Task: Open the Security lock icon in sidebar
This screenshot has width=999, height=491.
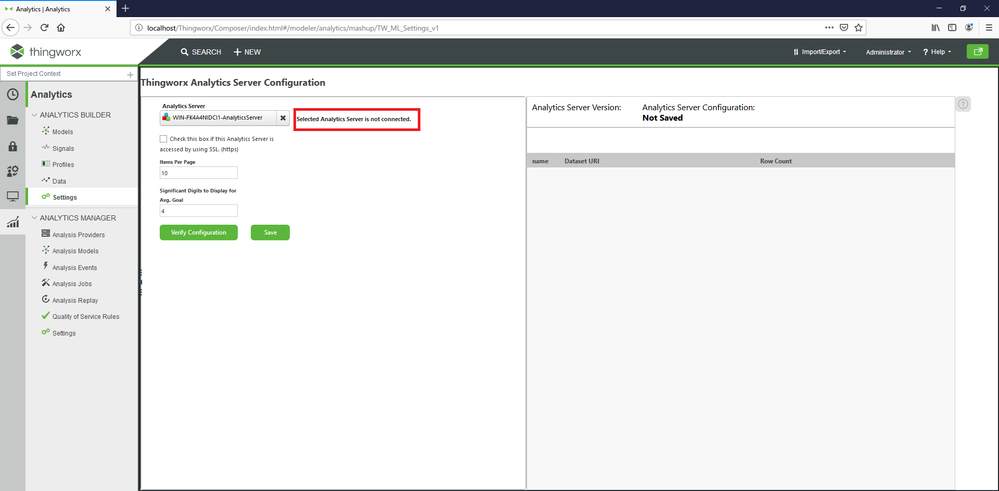Action: click(13, 146)
